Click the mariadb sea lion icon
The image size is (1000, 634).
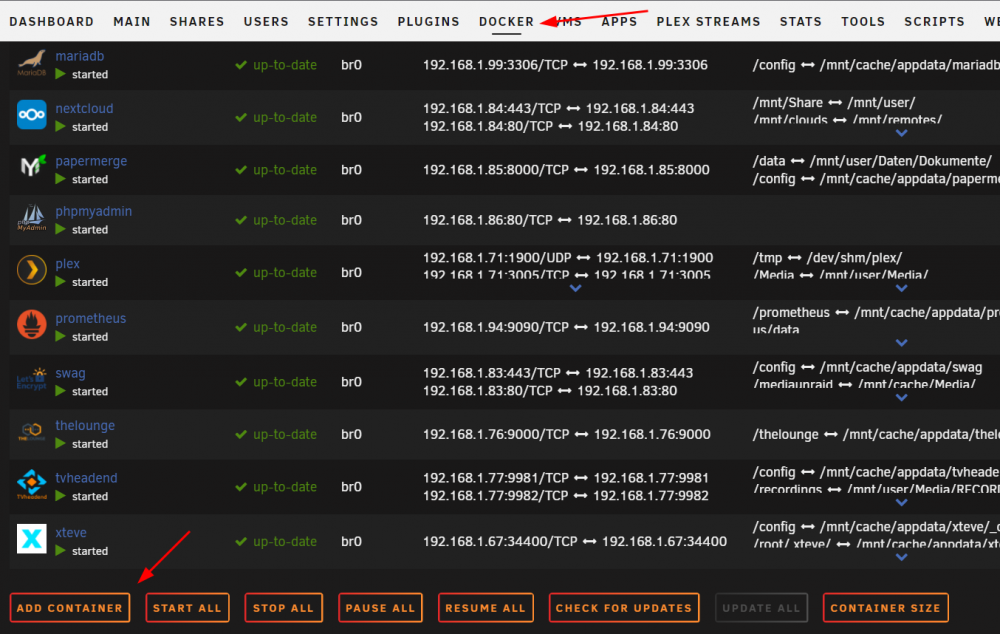[31, 63]
